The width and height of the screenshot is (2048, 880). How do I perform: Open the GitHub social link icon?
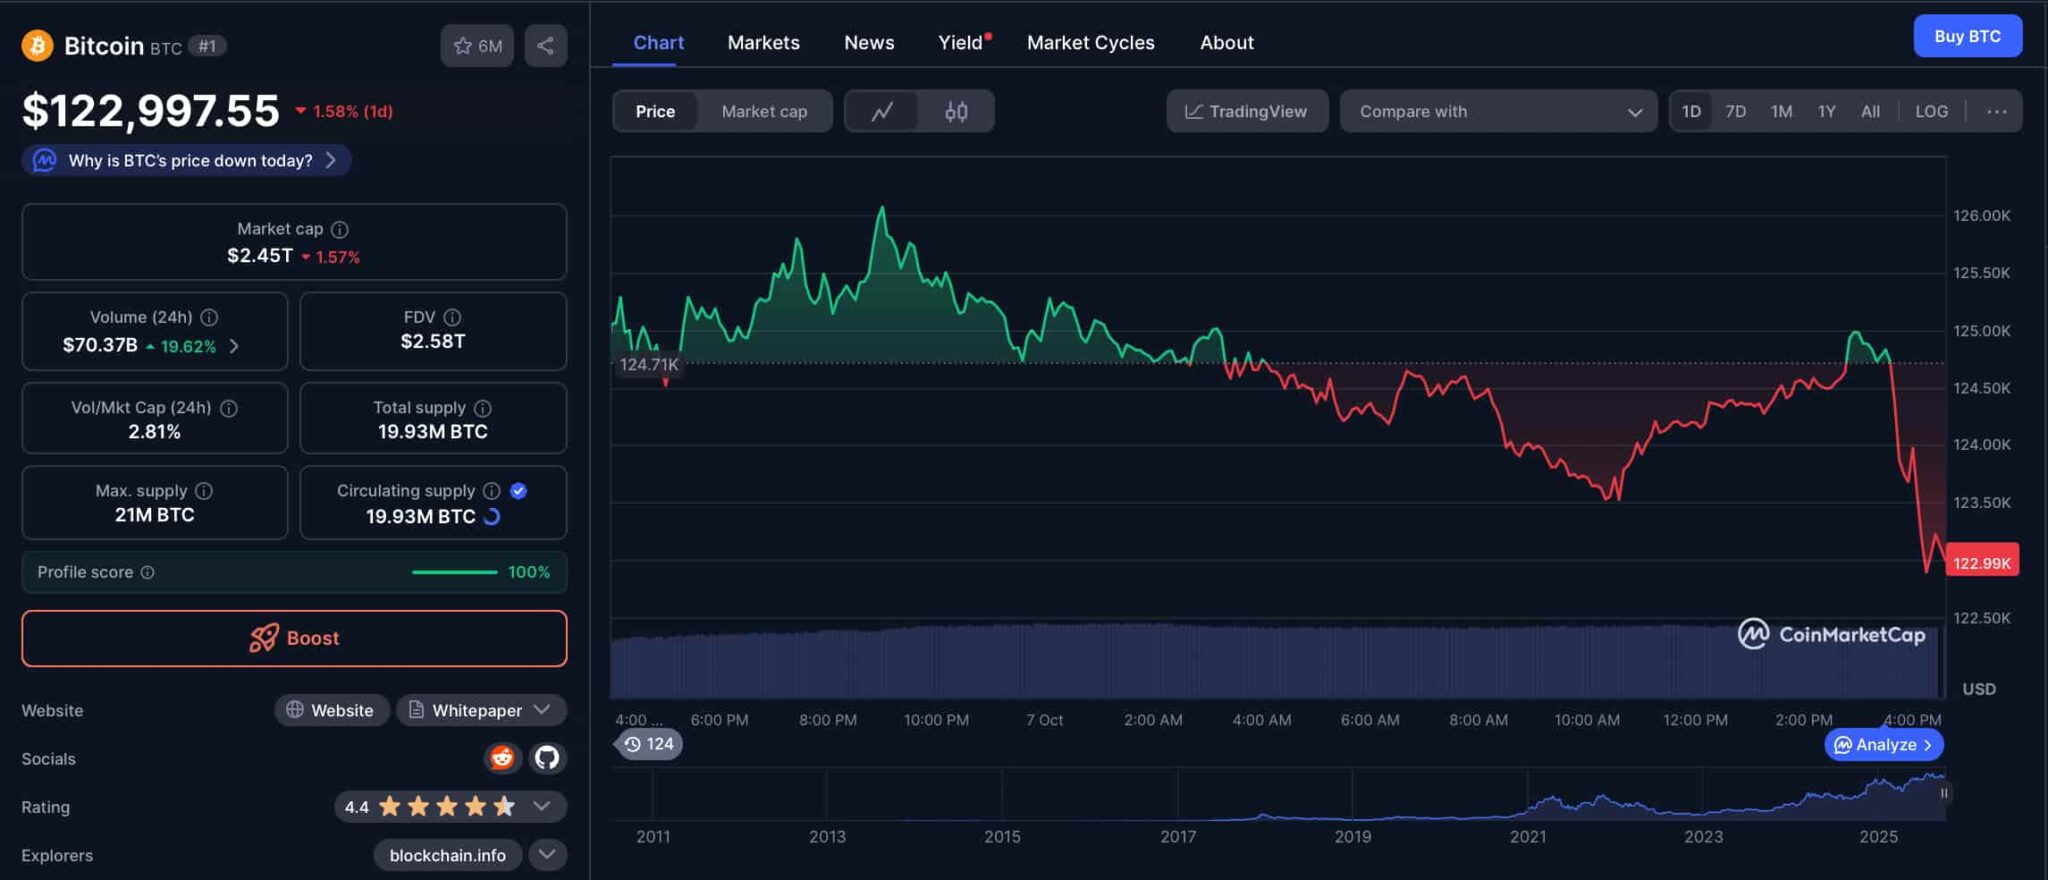[x=546, y=758]
